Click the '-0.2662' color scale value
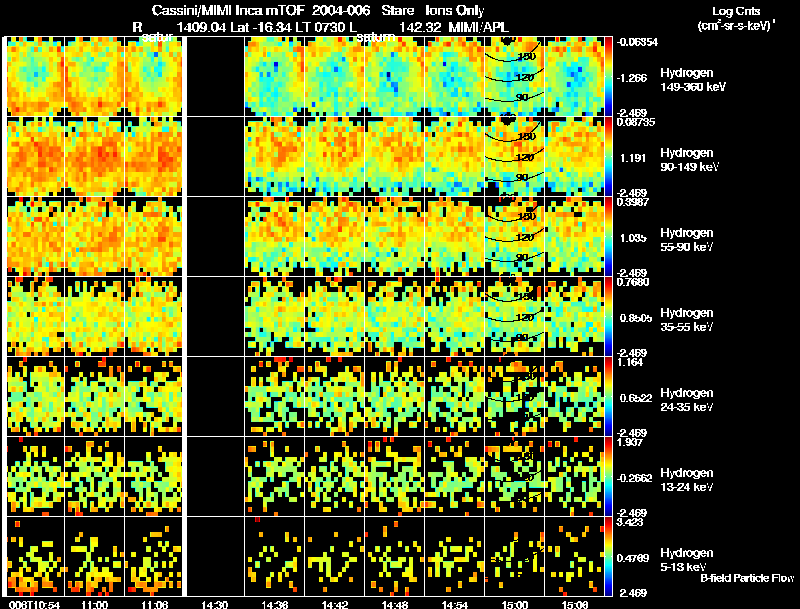 pos(634,478)
